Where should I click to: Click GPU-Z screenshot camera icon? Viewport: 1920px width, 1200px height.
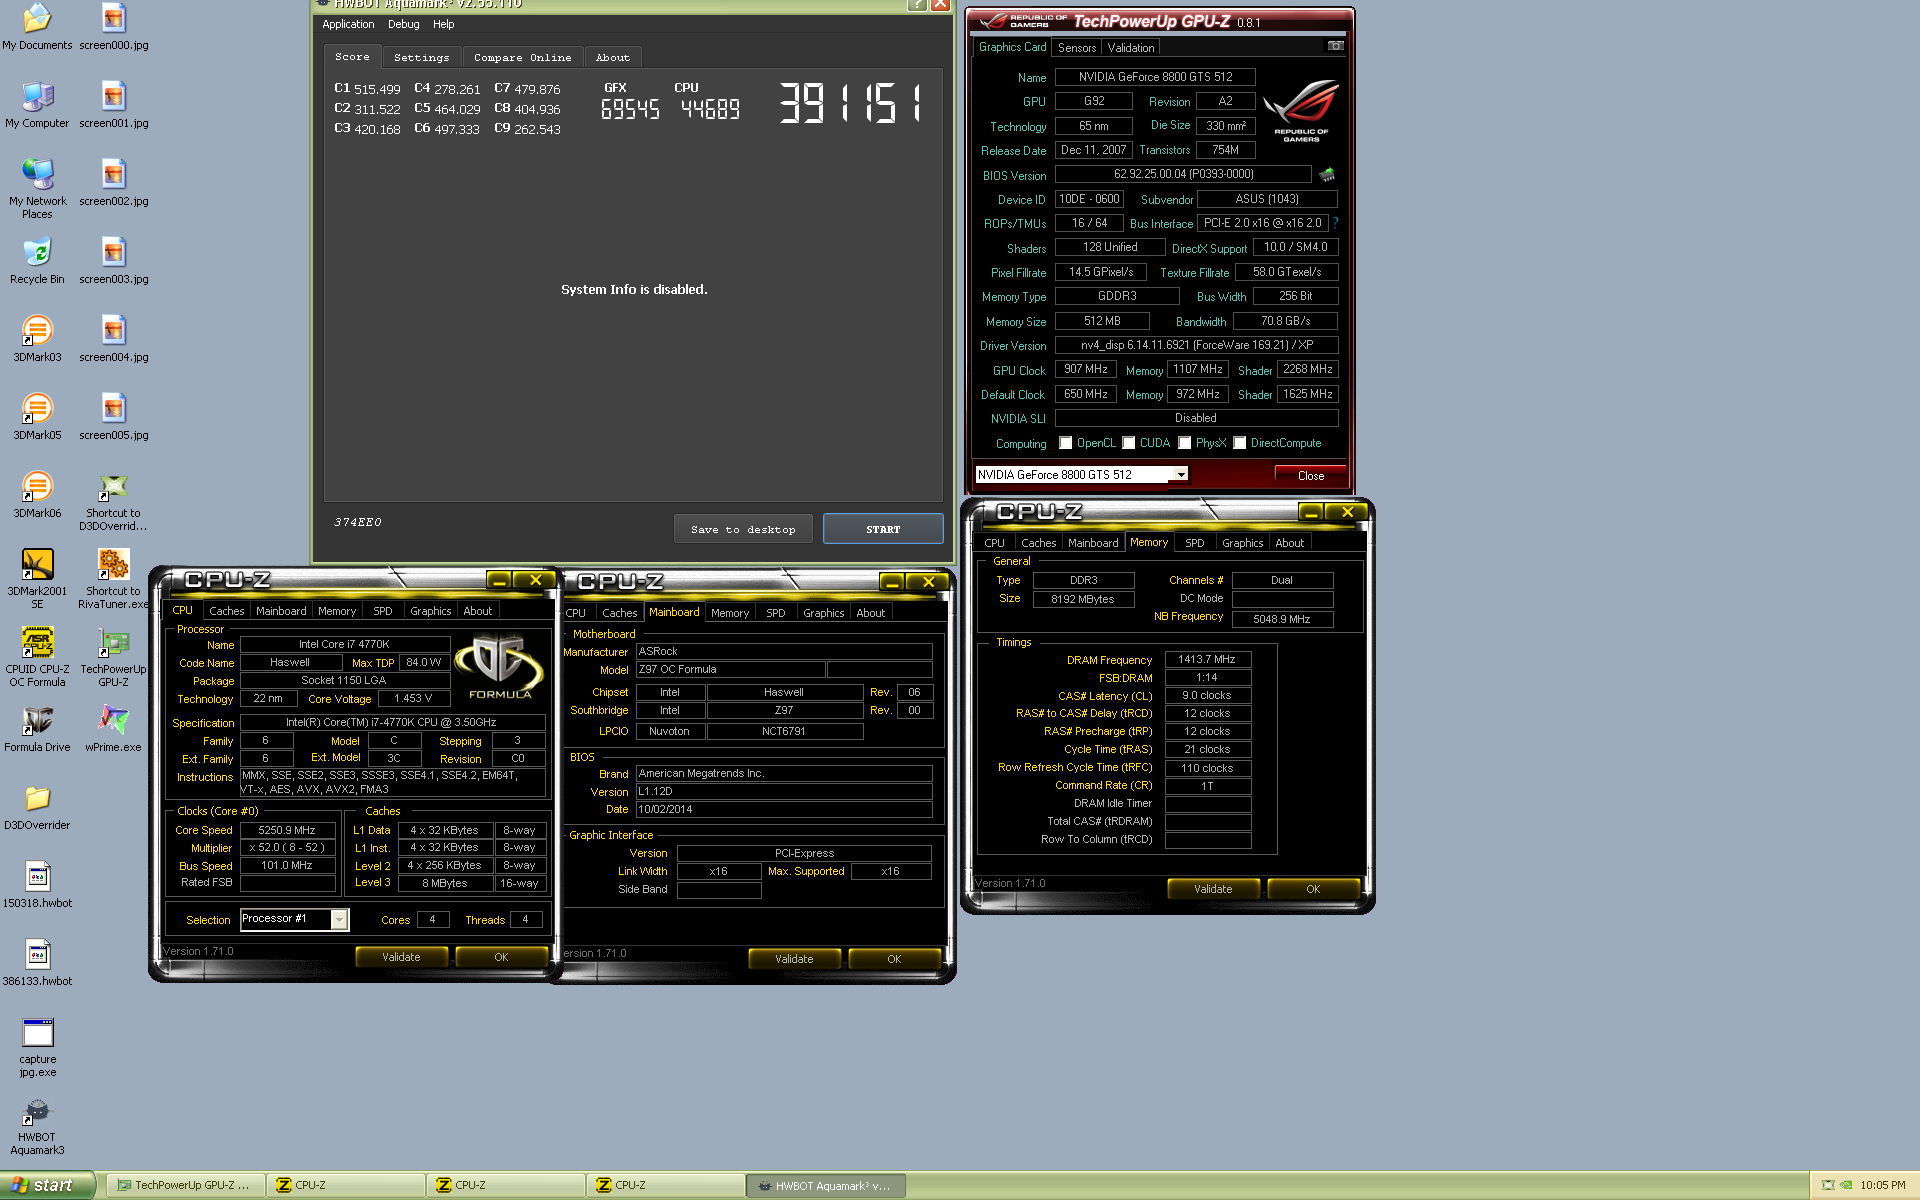(1335, 46)
